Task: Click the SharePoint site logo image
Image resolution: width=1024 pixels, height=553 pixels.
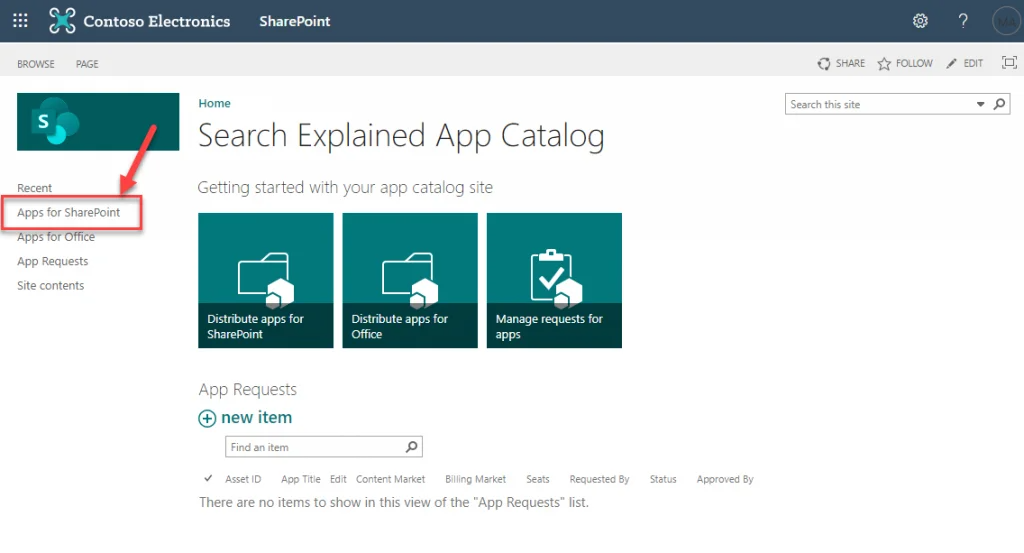Action: pyautogui.click(x=98, y=121)
